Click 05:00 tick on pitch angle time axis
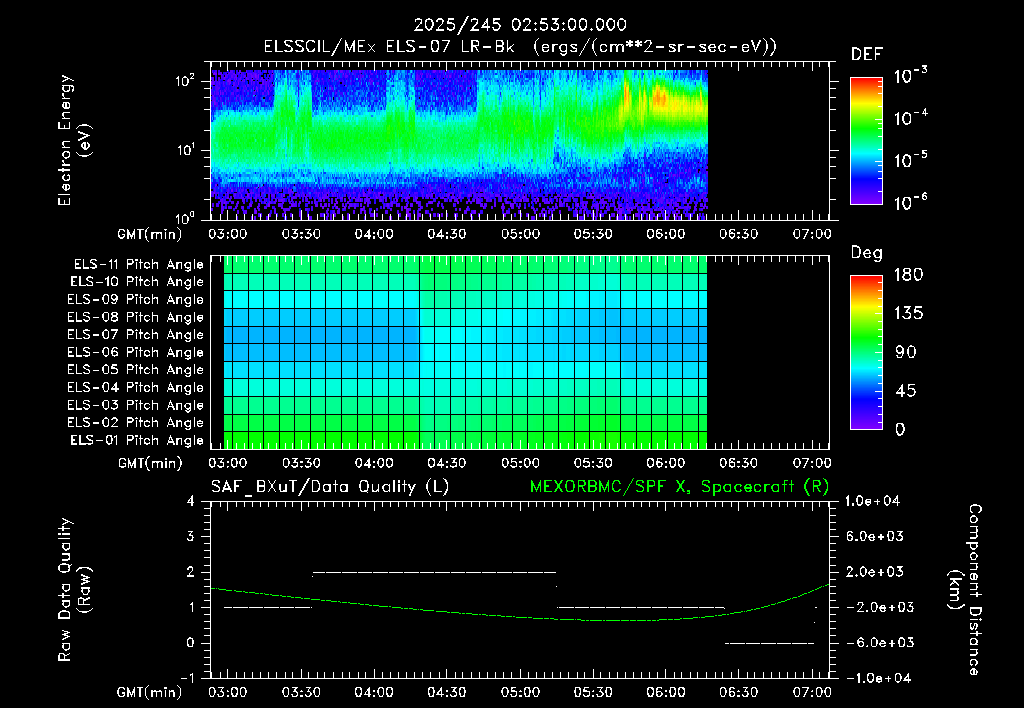Viewport: 1024px width, 708px height. click(x=520, y=464)
